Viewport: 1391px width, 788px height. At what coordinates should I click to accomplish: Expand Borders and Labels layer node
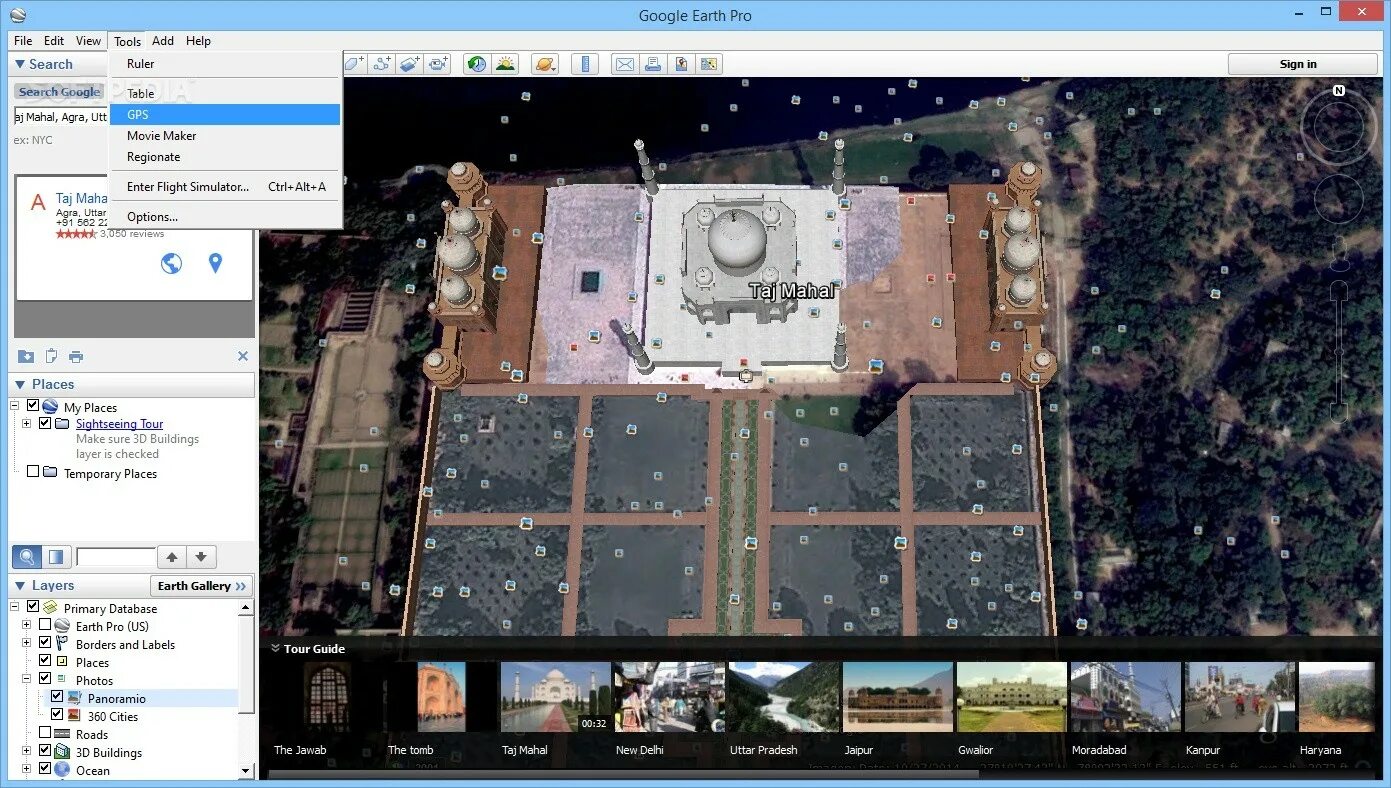[x=27, y=644]
